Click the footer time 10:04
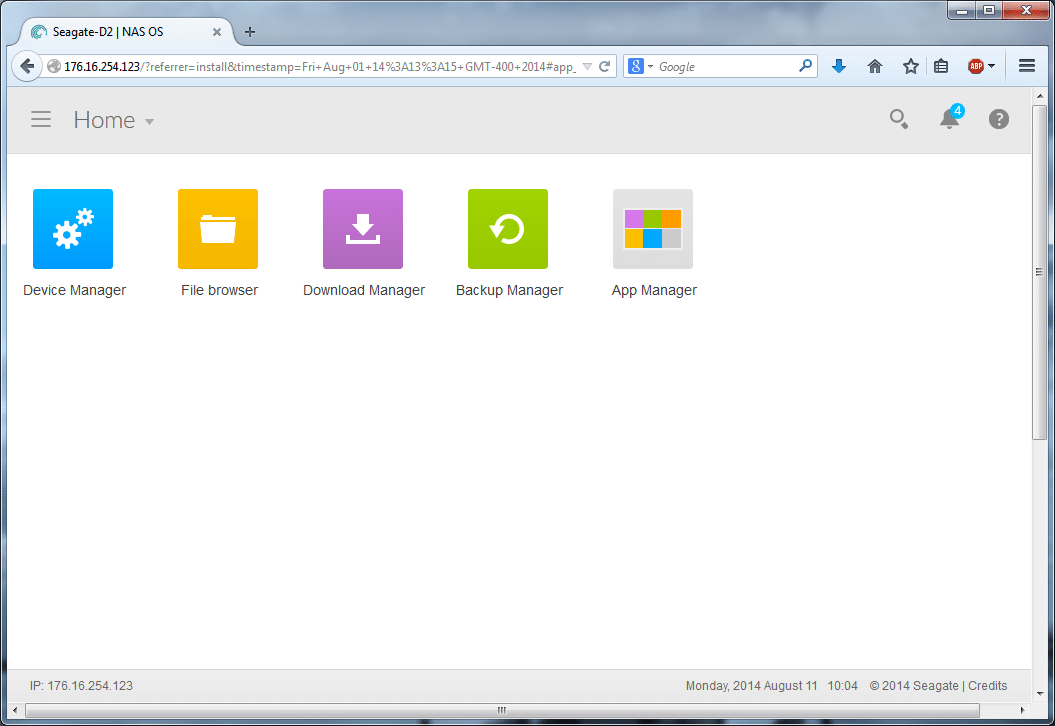 (x=842, y=686)
